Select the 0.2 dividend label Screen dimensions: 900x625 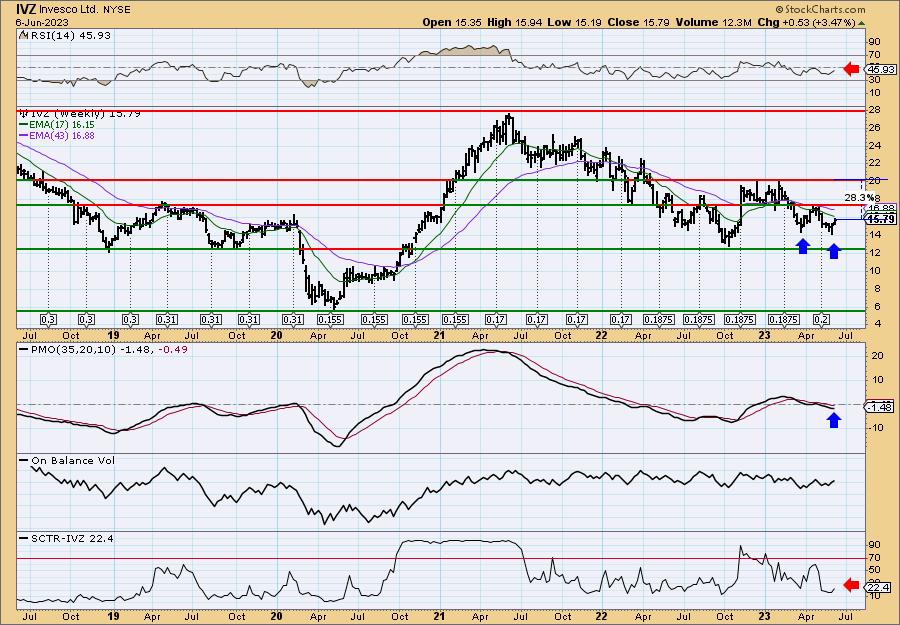(821, 320)
